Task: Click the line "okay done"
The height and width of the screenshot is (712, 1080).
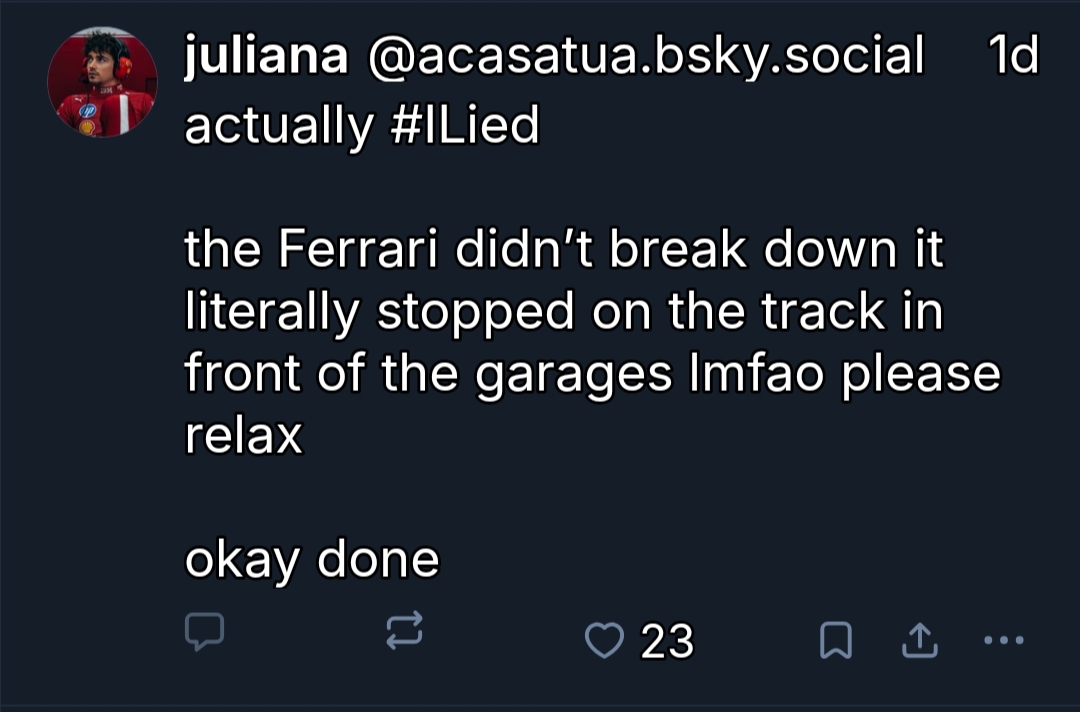Action: 312,559
